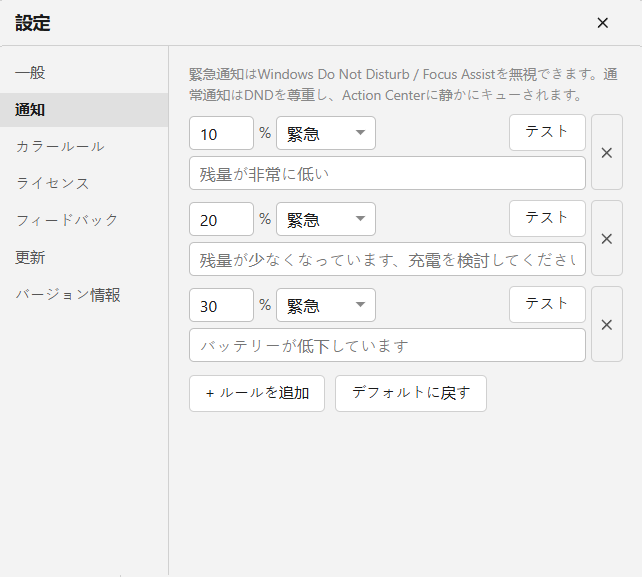Open the 緊急 dropdown for the 20% rule
Viewport: 642px width, 577px height.
326,219
